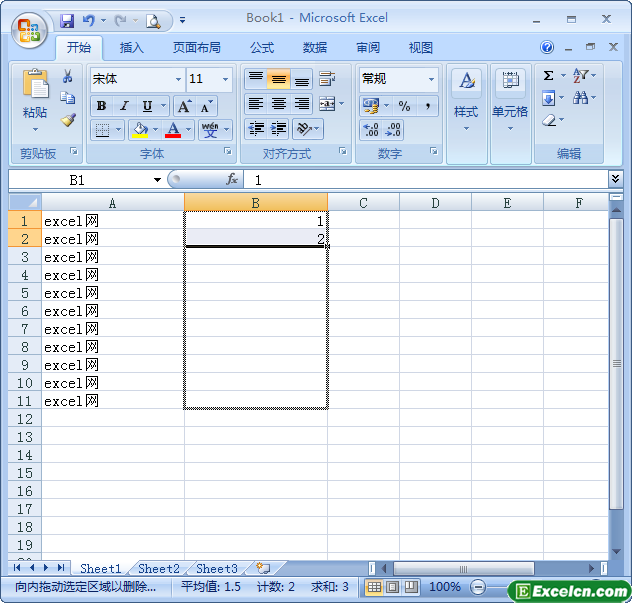Switch to the 视图 tab

(420, 48)
